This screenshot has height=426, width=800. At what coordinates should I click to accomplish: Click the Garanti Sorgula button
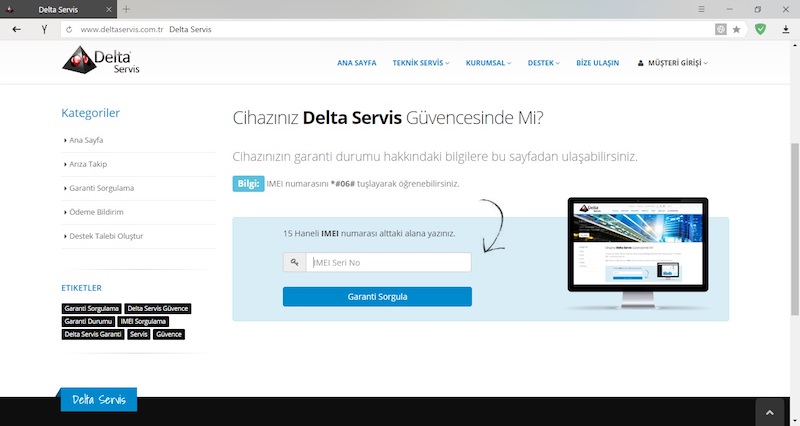pos(377,296)
